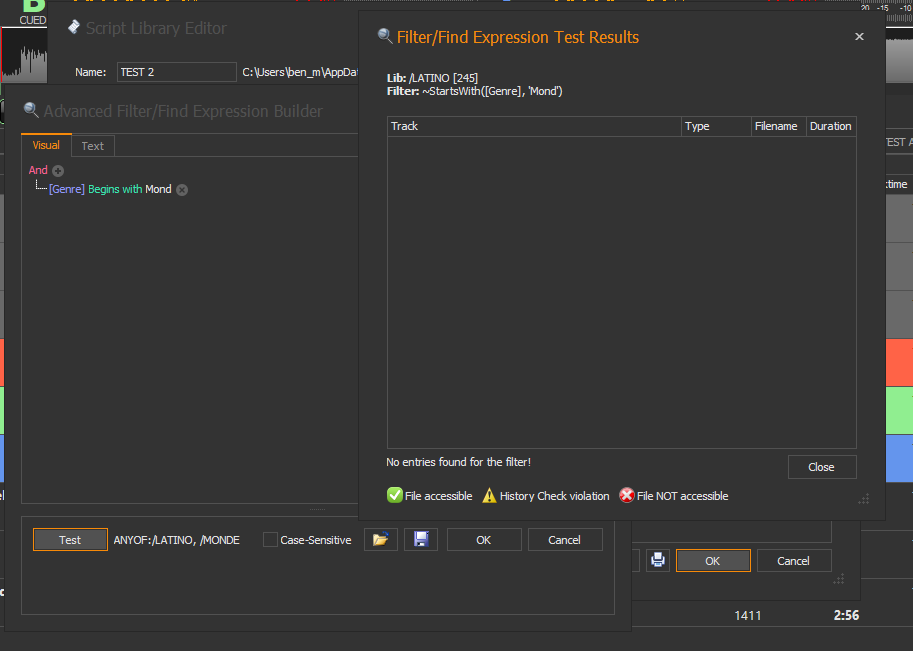Screen dimensions: 913x651
Task: Enable the Case-Sensitive checkbox
Action: [x=270, y=540]
